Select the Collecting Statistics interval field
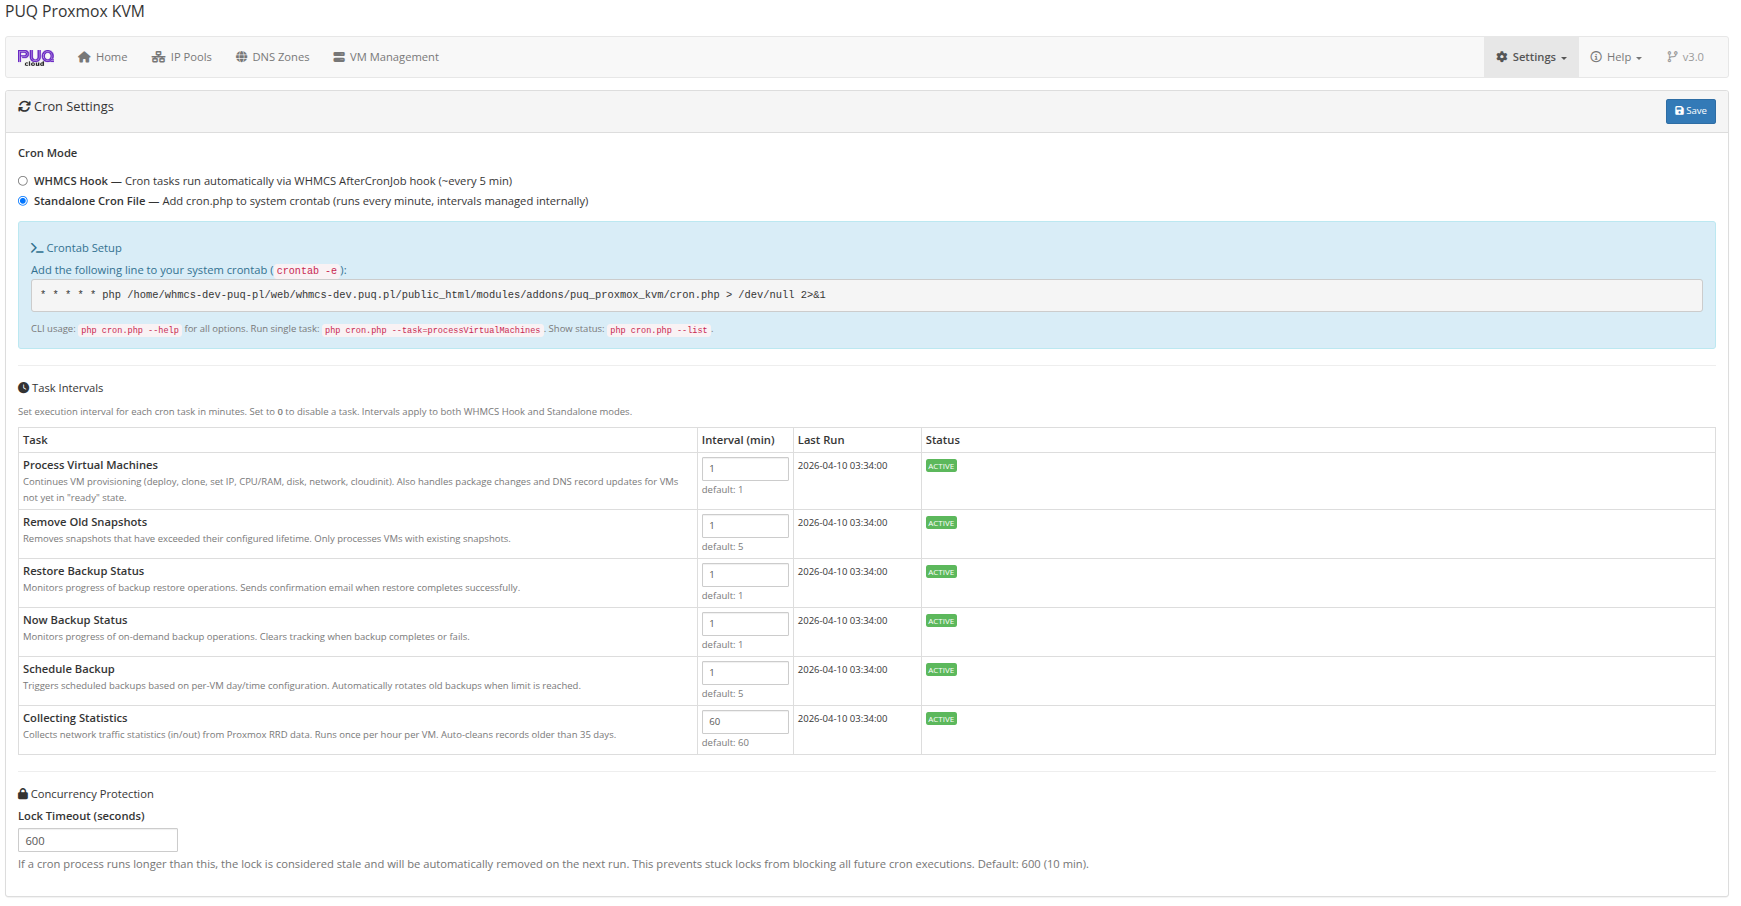Screen dimensions: 1741x906 coord(745,721)
